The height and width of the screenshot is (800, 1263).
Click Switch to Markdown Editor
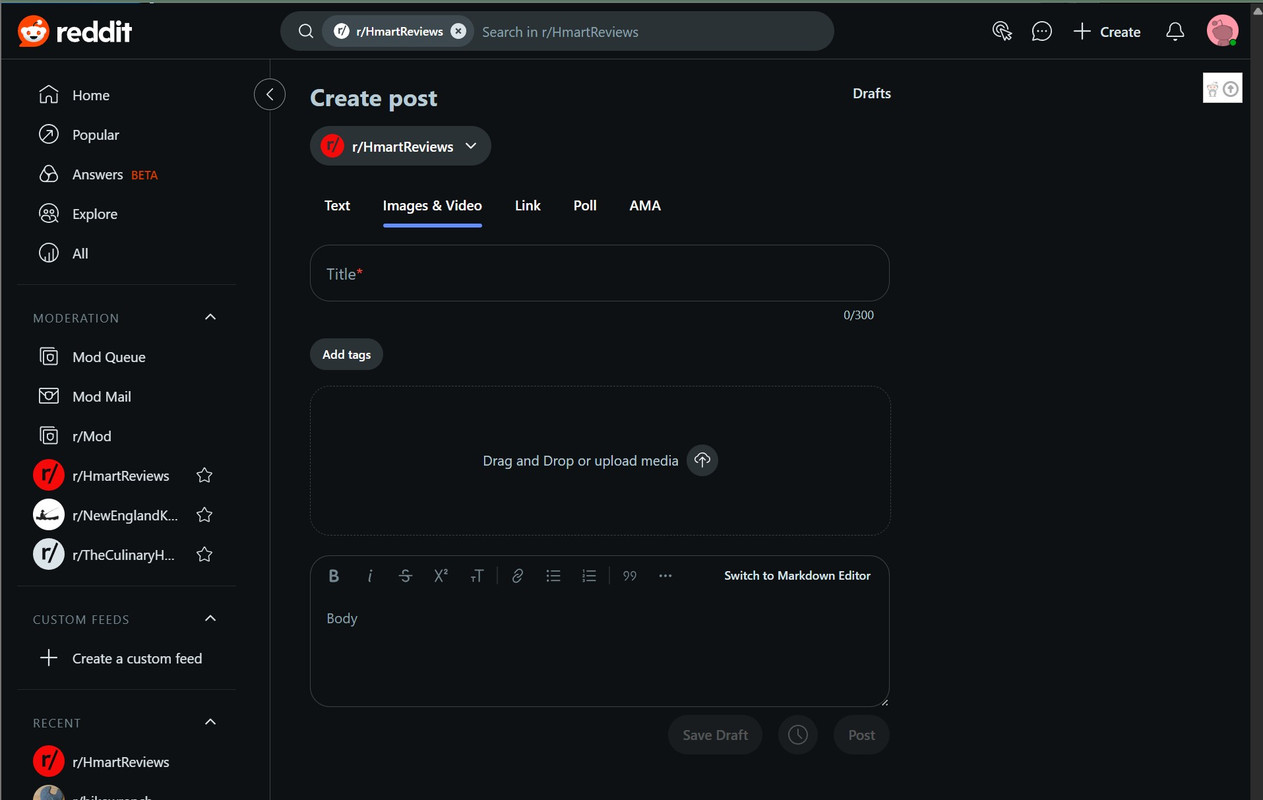797,576
